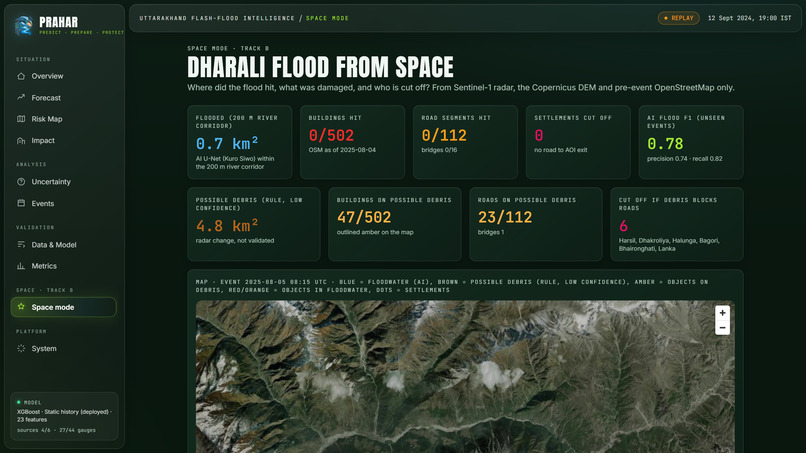This screenshot has height=453, width=806.
Task: Select the Space mode item
Action: (63, 307)
